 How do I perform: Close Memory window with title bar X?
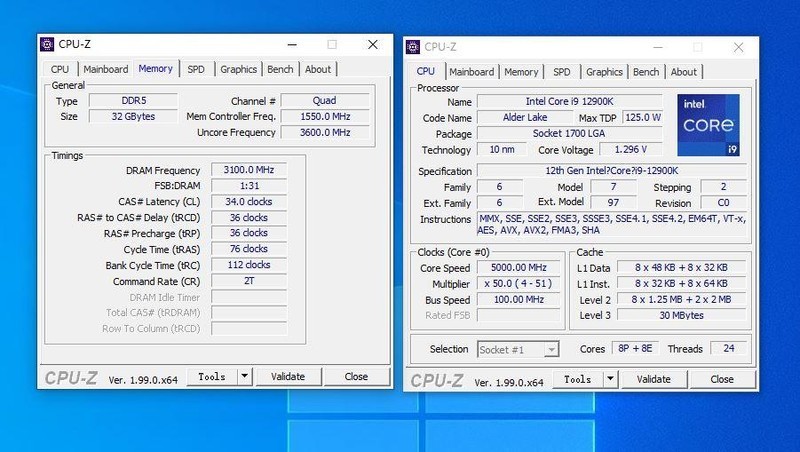coord(373,44)
